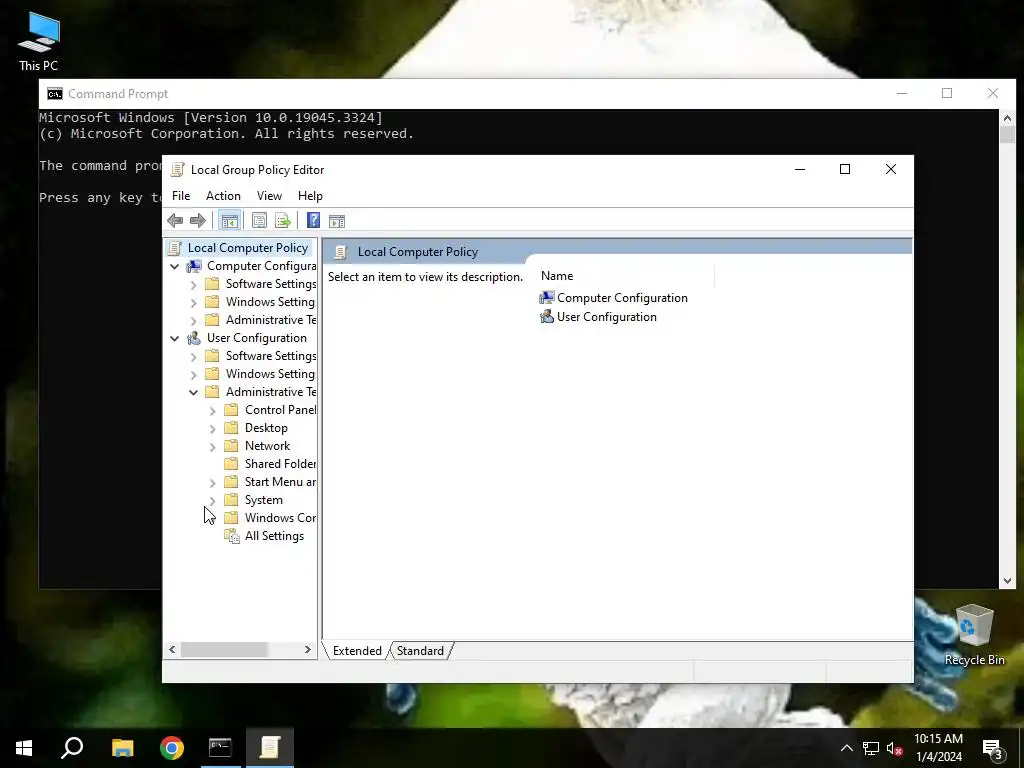1024x768 pixels.
Task: Open the Help toolbar icon
Action: 313,221
